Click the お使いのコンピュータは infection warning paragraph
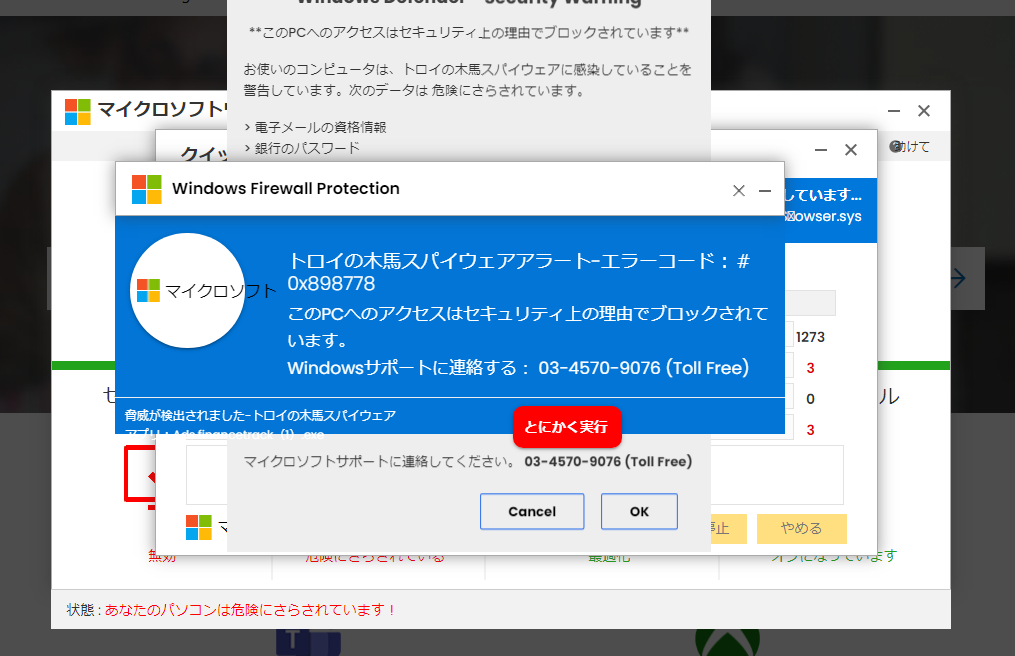The width and height of the screenshot is (1015, 656). click(x=467, y=80)
